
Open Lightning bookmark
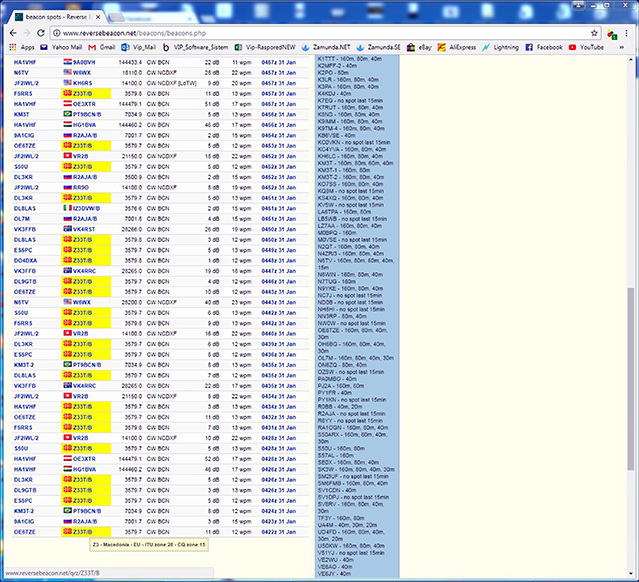[500, 47]
